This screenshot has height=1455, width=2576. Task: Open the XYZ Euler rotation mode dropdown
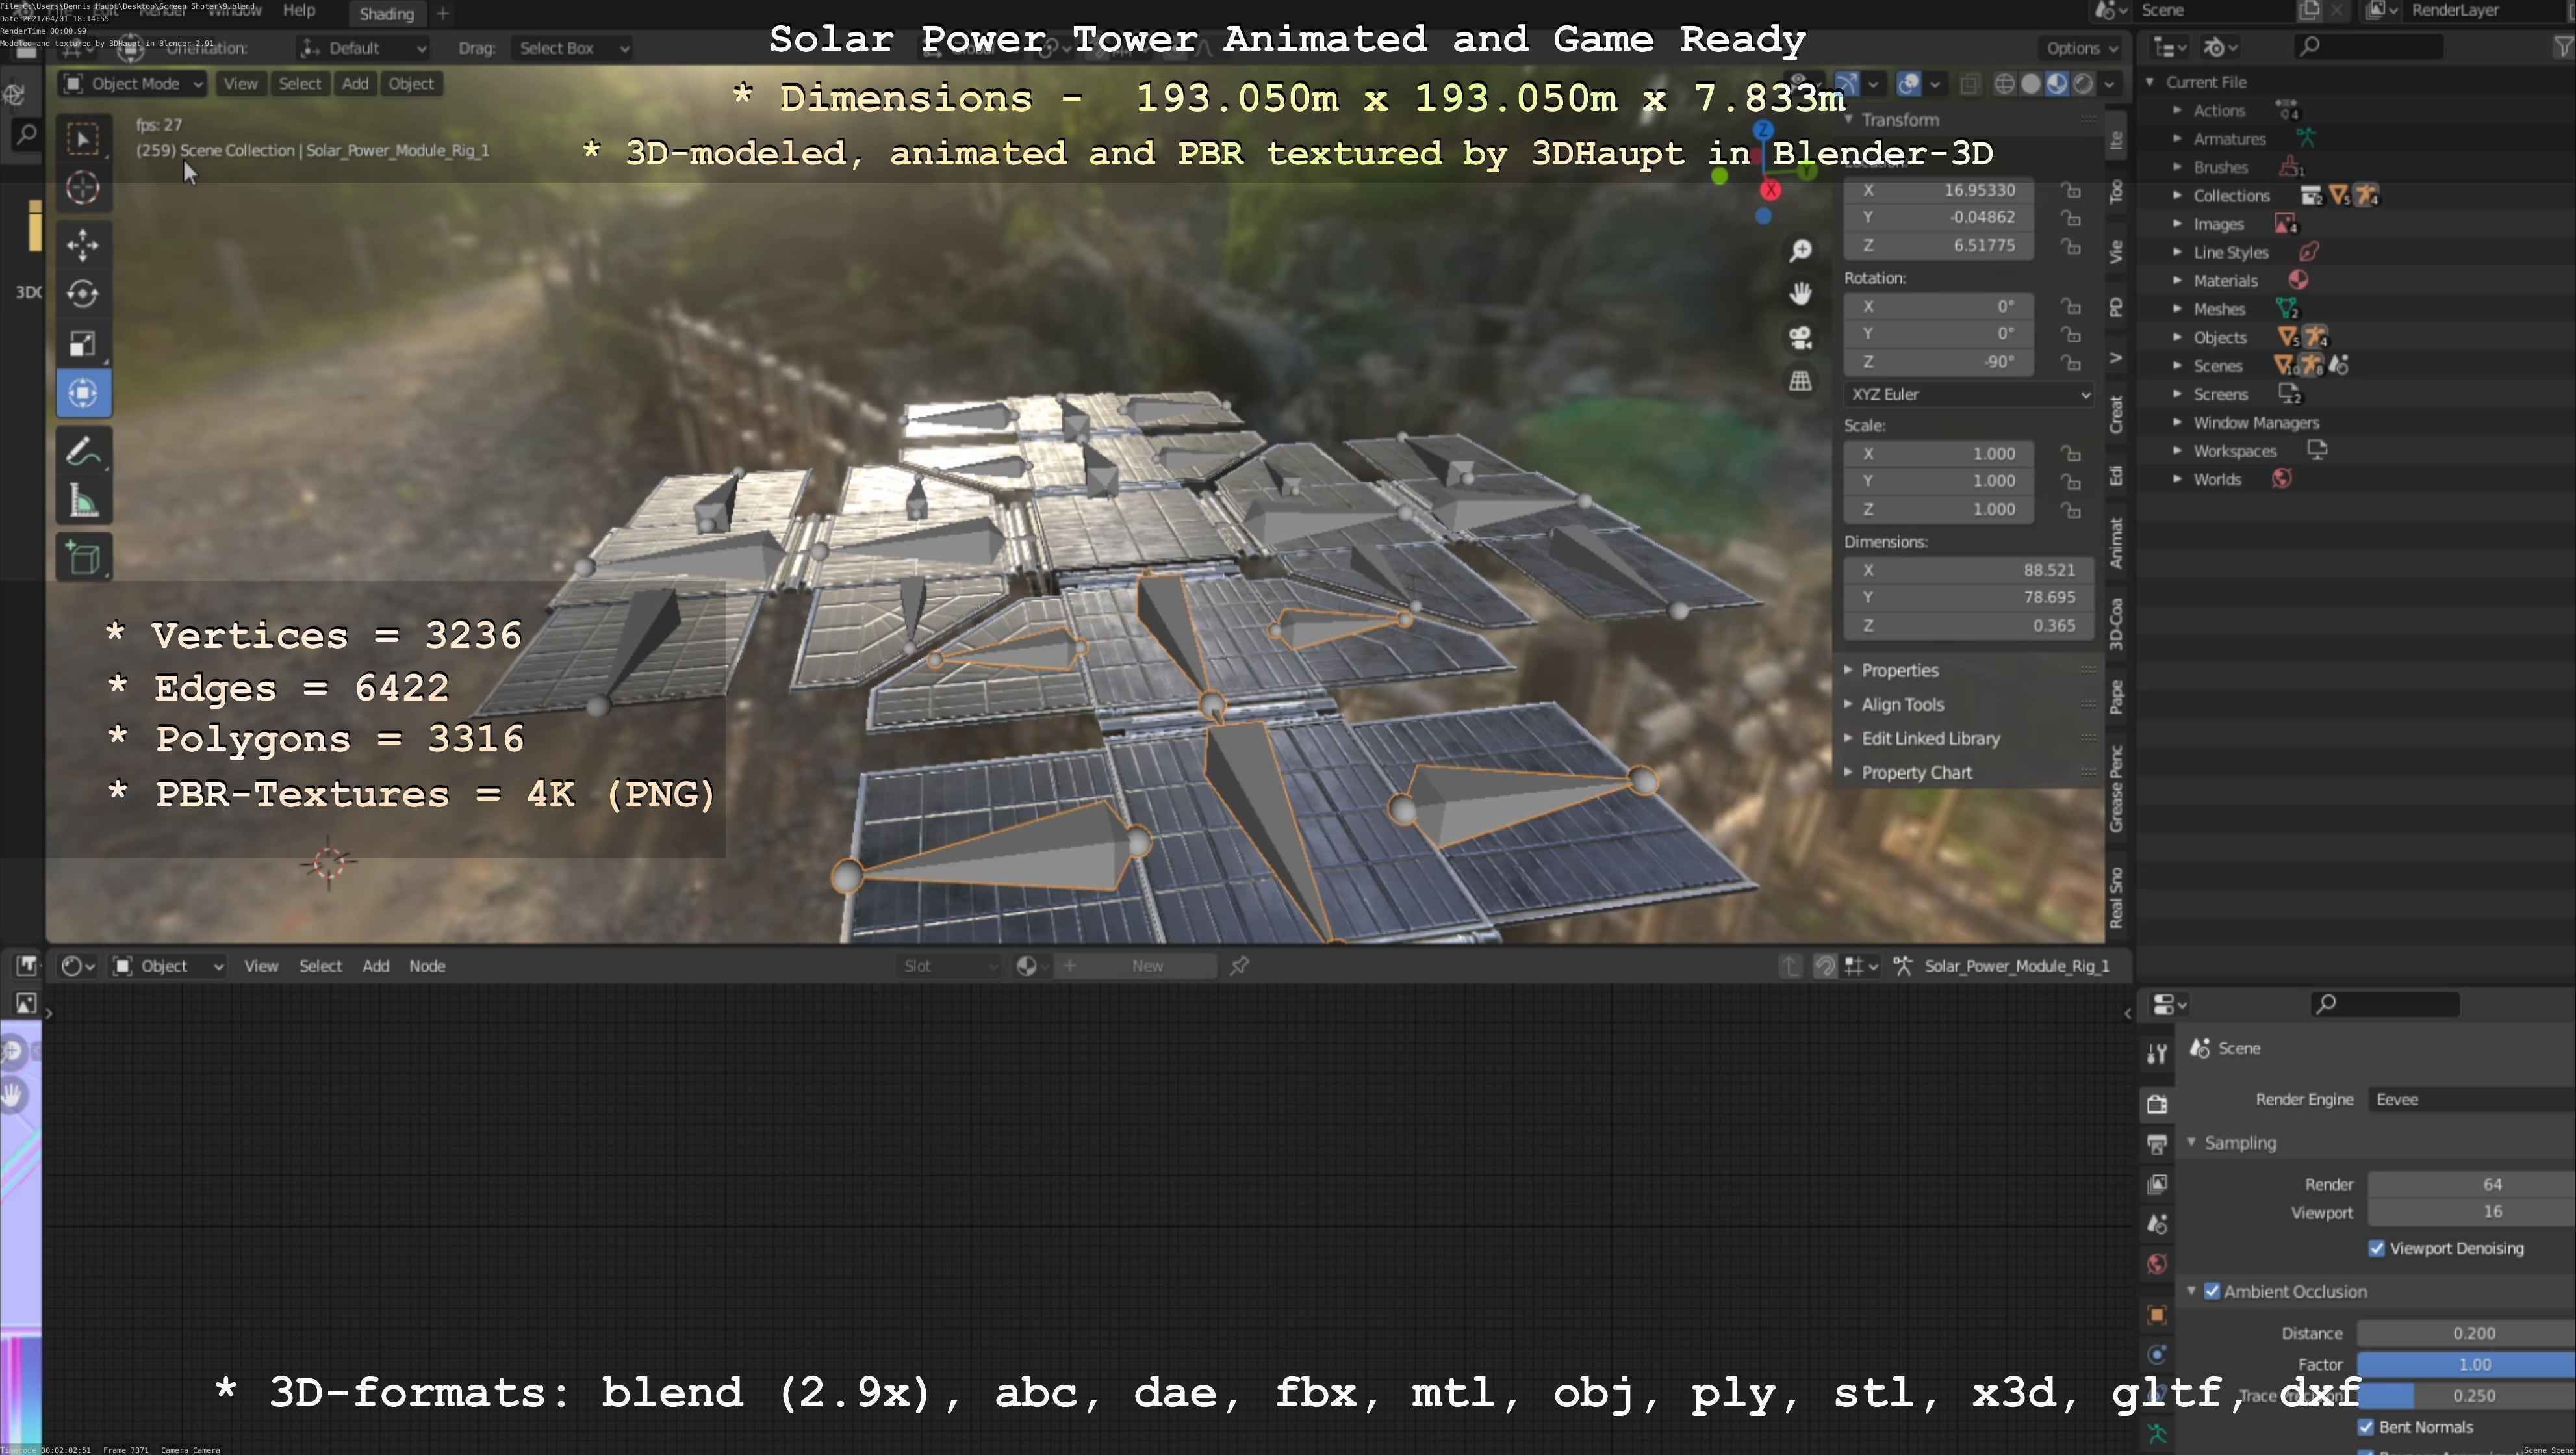[x=1968, y=394]
